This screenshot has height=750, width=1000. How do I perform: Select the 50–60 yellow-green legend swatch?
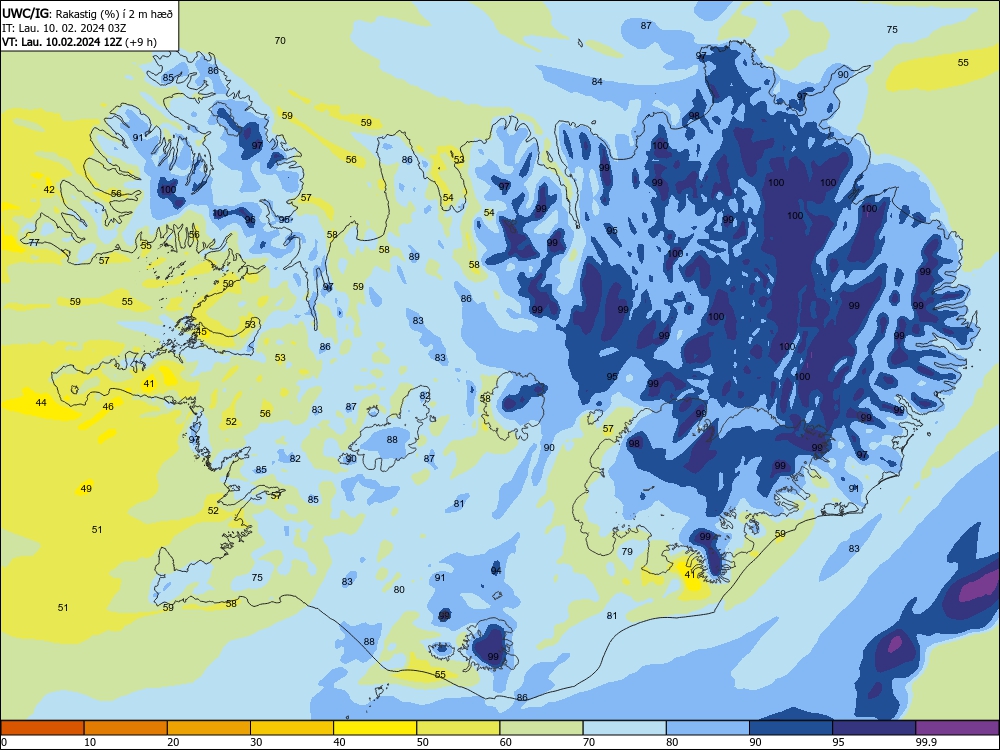click(x=458, y=728)
